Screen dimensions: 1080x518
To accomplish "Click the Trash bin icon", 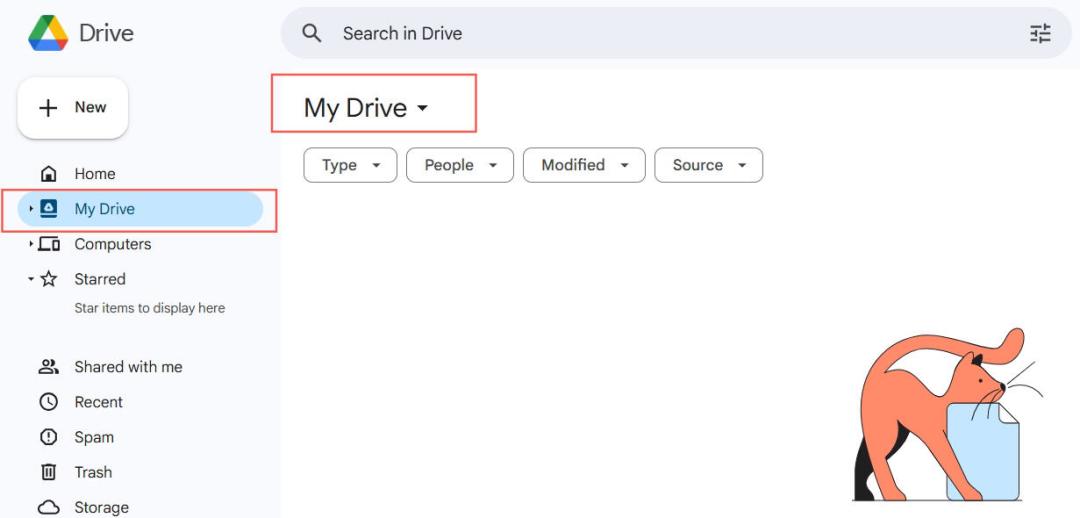I will point(48,472).
